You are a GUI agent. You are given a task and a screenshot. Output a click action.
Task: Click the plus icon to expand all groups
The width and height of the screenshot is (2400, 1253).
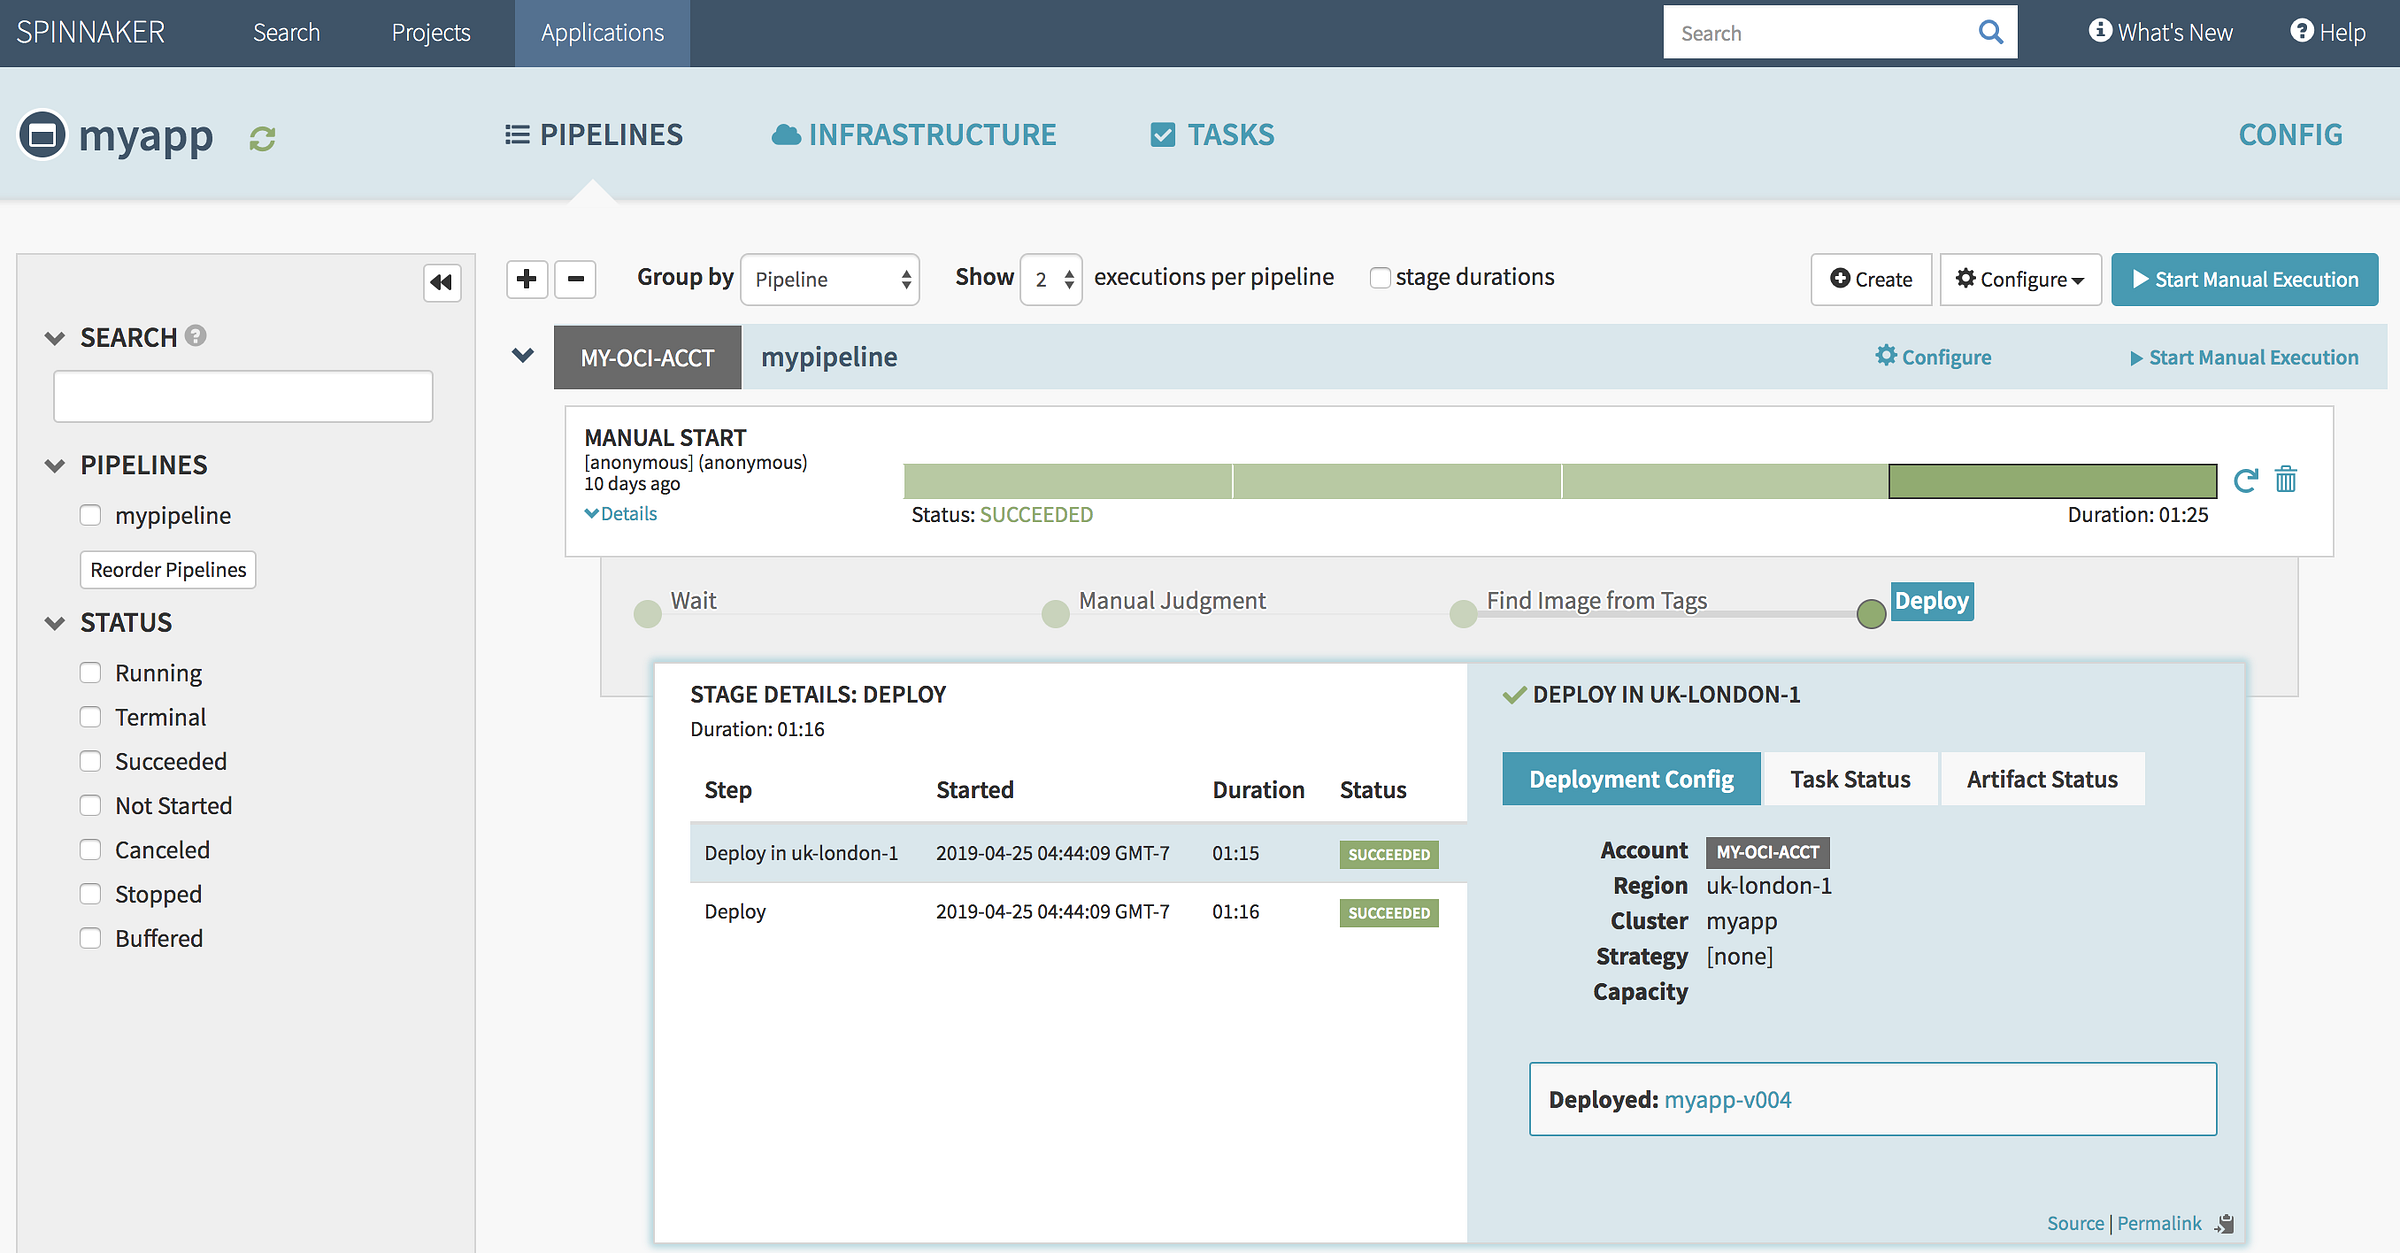coord(527,279)
